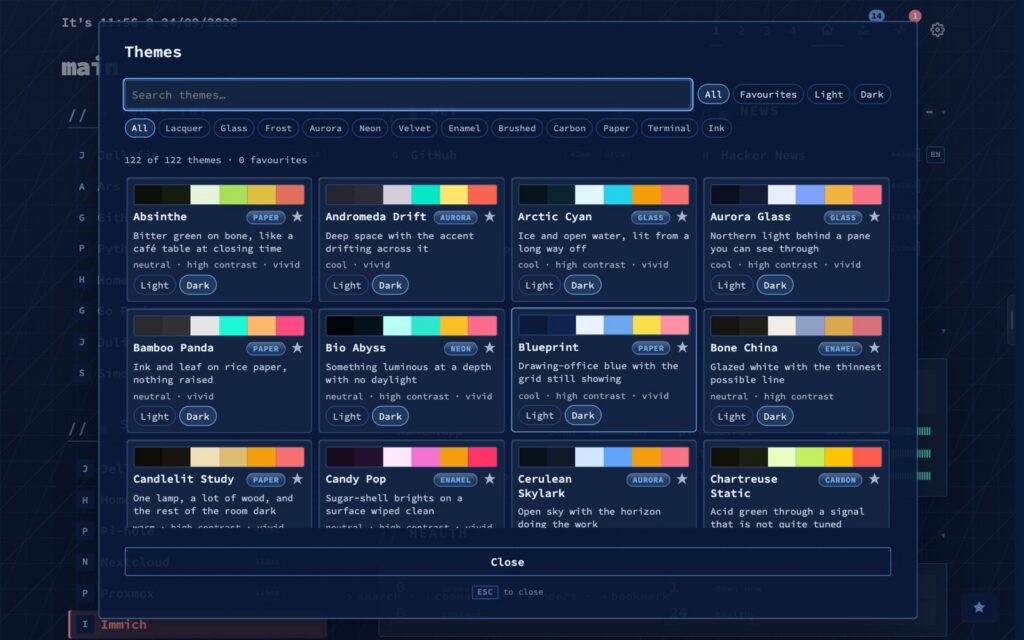Star the Cerulean Skylark theme
This screenshot has width=1024, height=640.
click(x=682, y=479)
